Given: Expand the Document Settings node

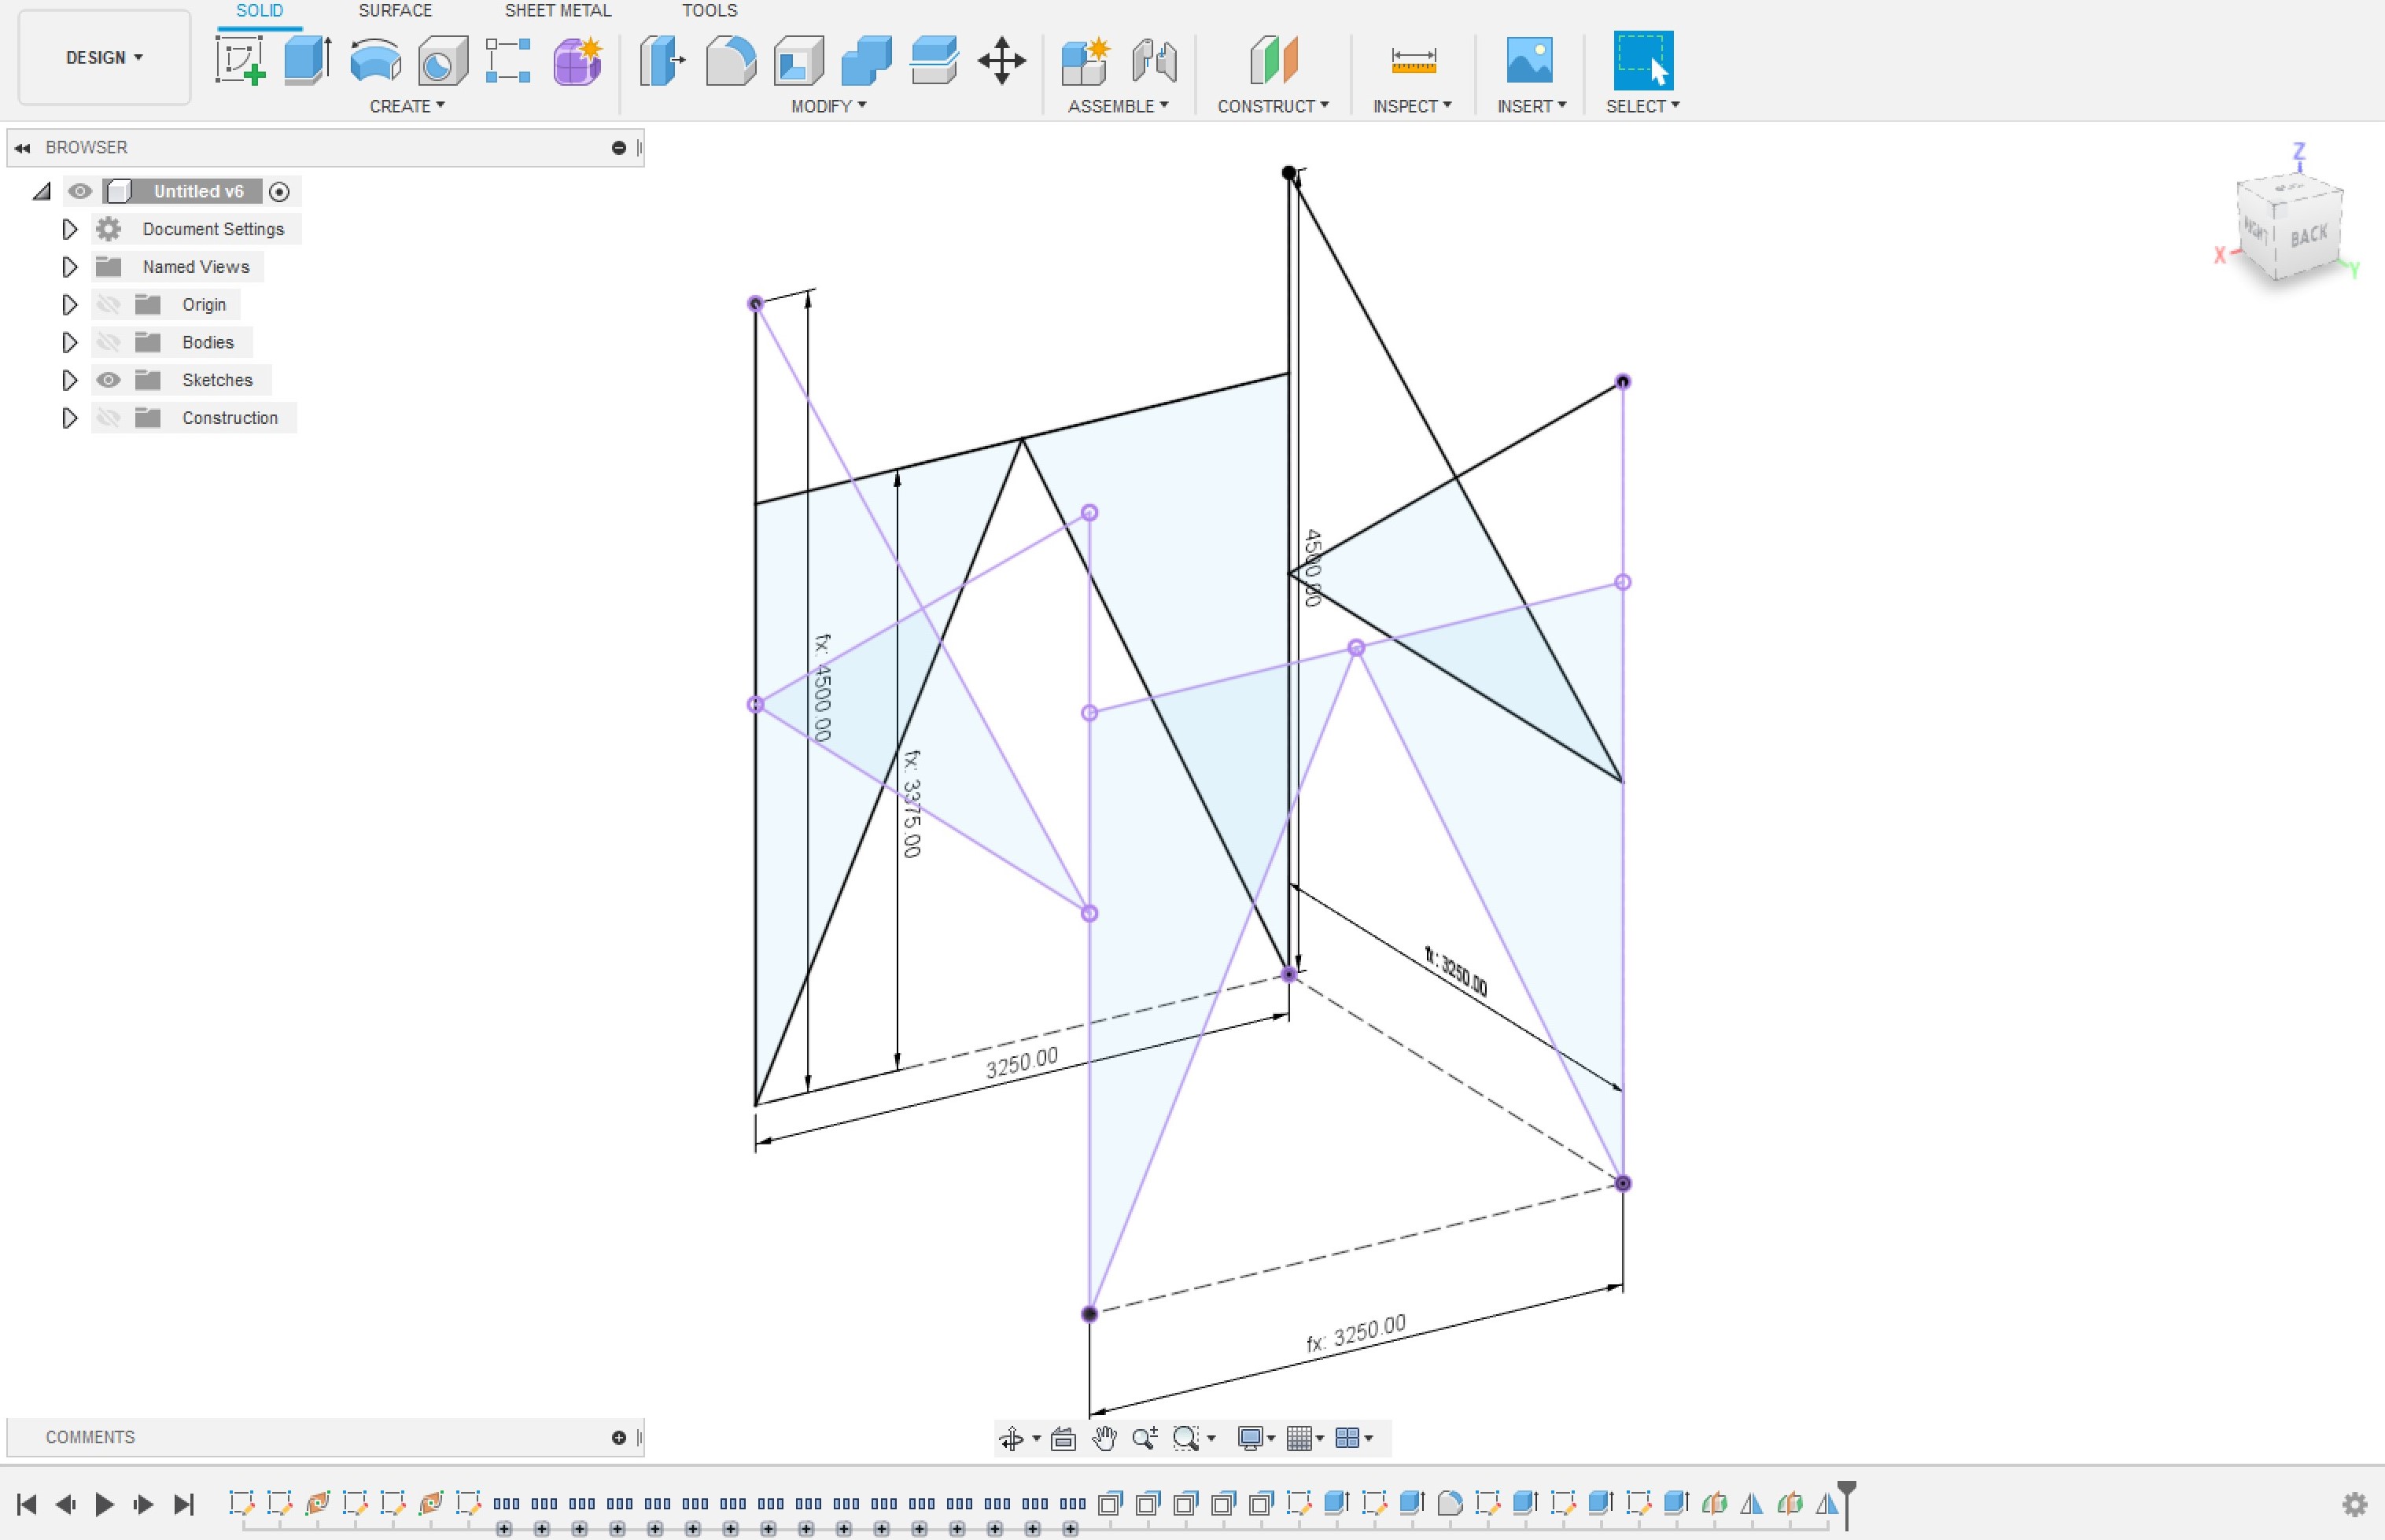Looking at the screenshot, I should [69, 229].
